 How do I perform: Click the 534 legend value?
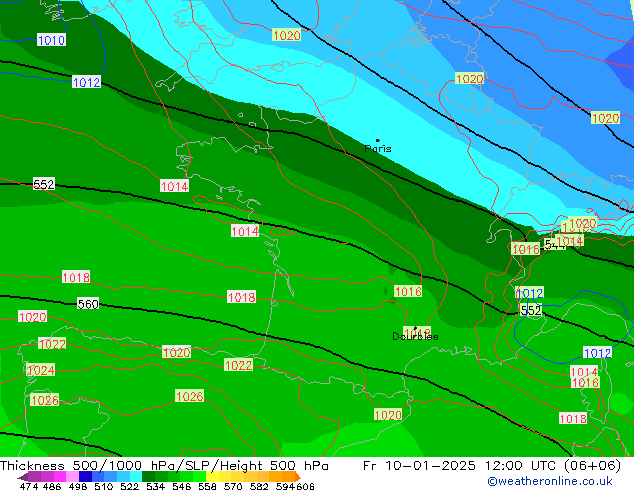[x=156, y=486]
